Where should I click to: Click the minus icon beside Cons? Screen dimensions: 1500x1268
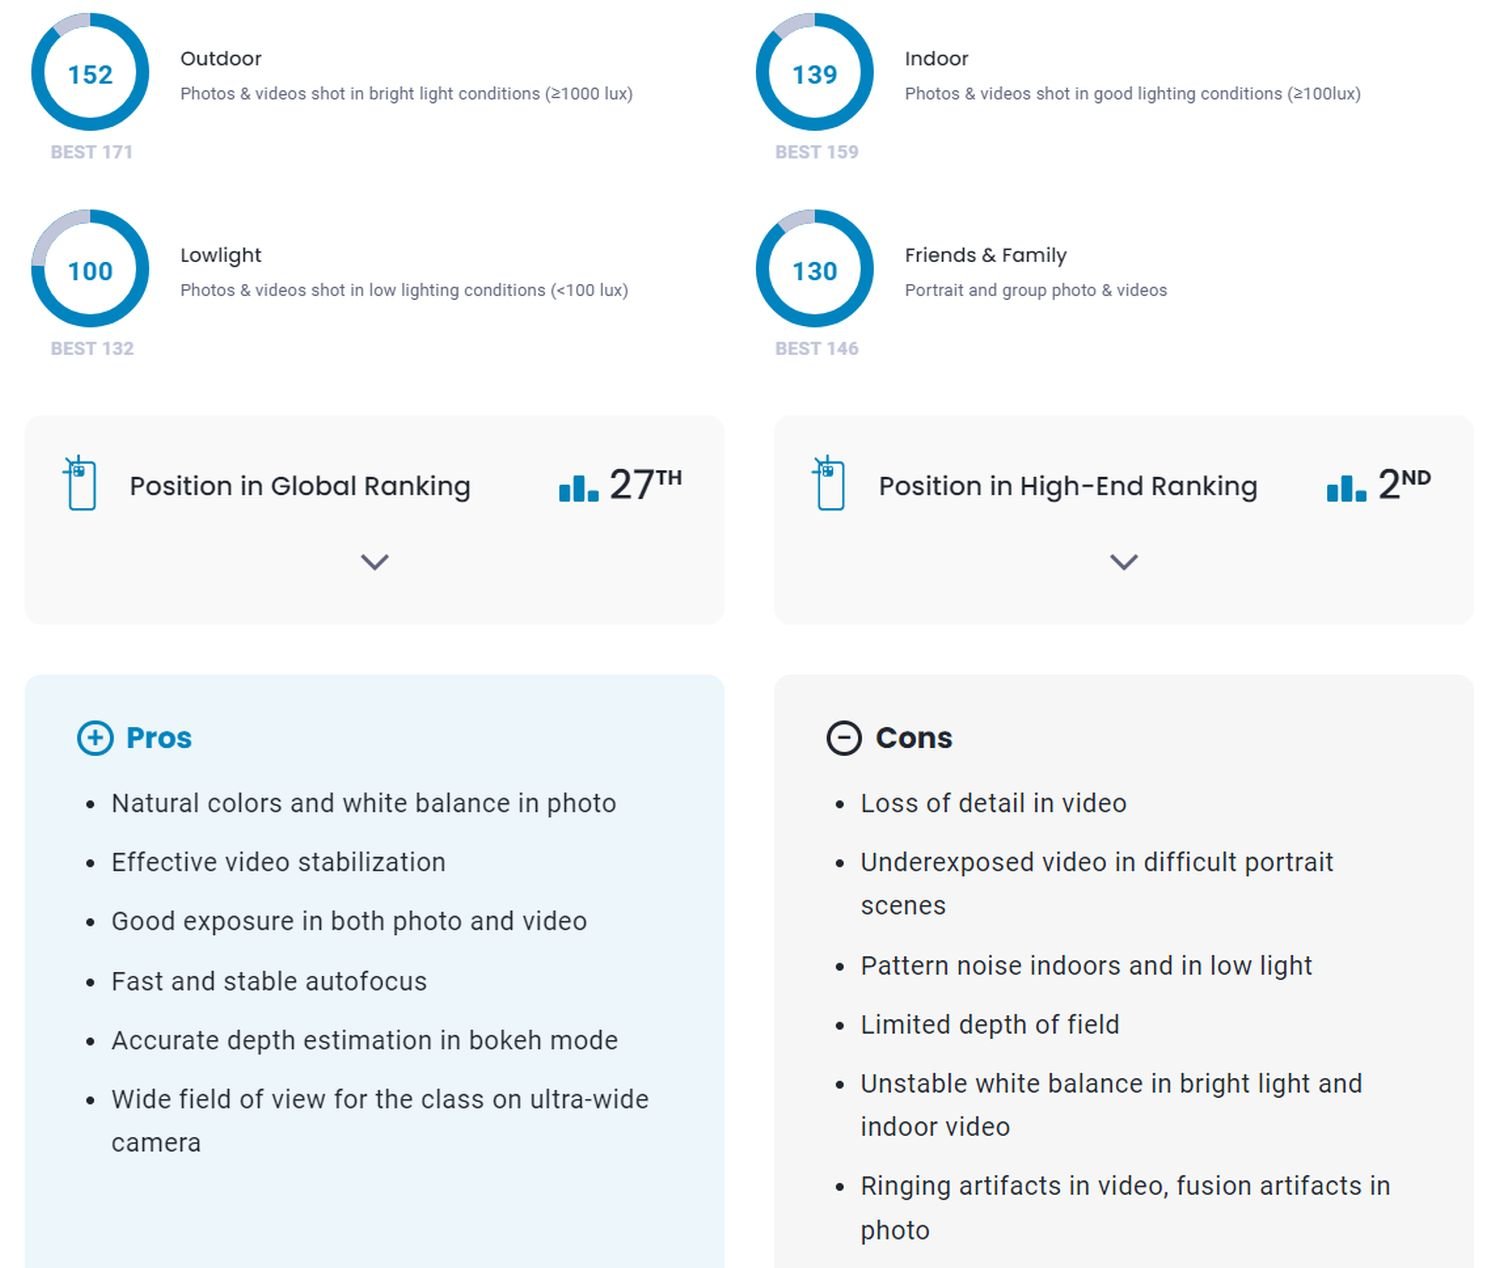(844, 738)
